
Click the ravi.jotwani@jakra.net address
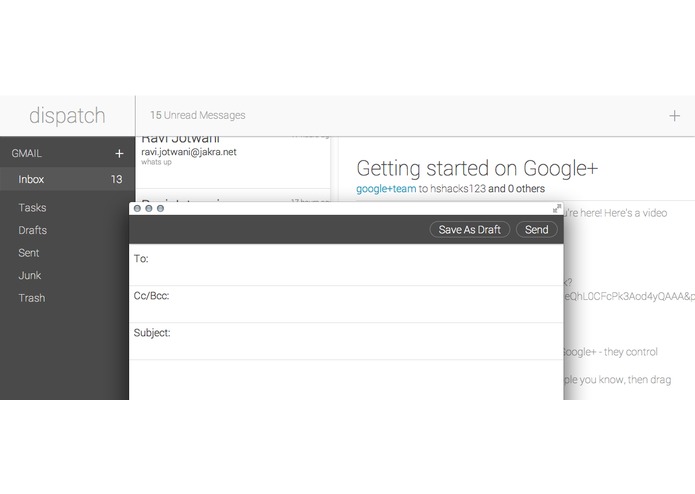pyautogui.click(x=189, y=152)
